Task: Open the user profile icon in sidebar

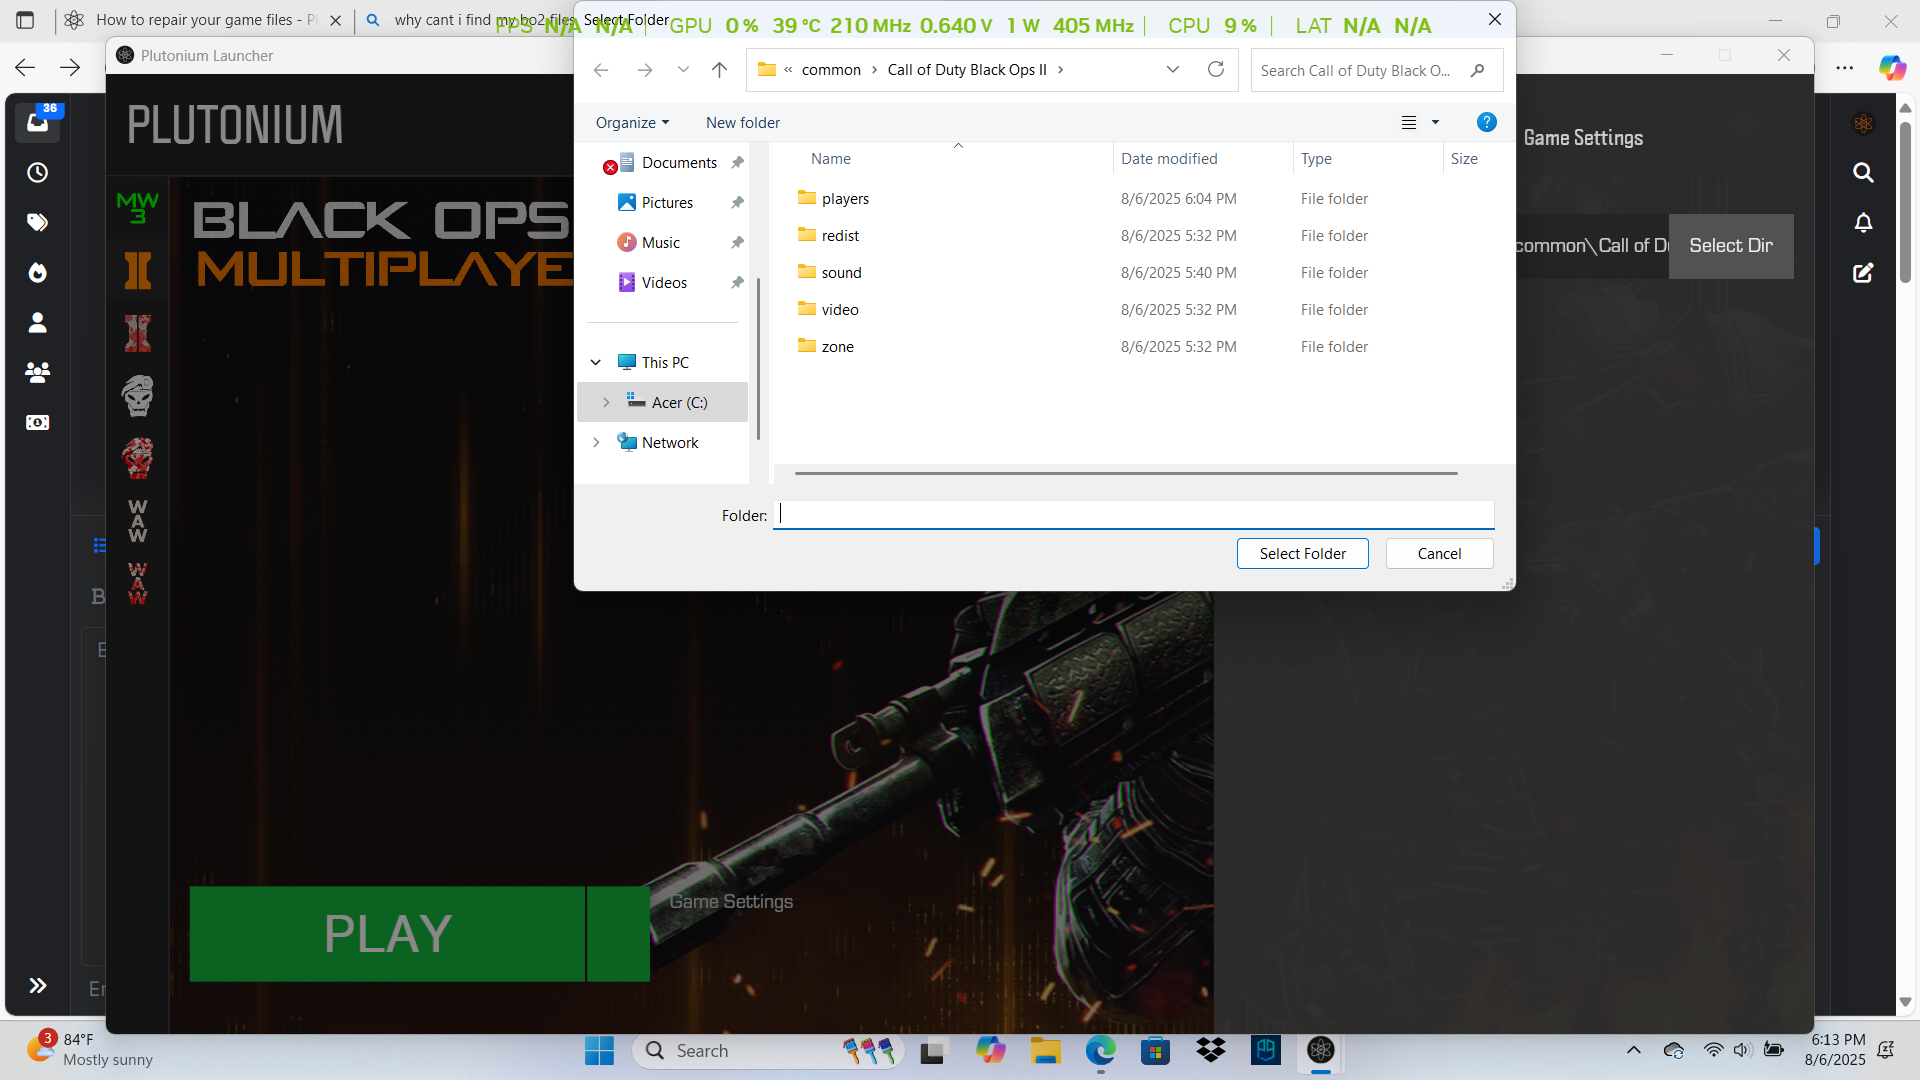Action: (37, 322)
